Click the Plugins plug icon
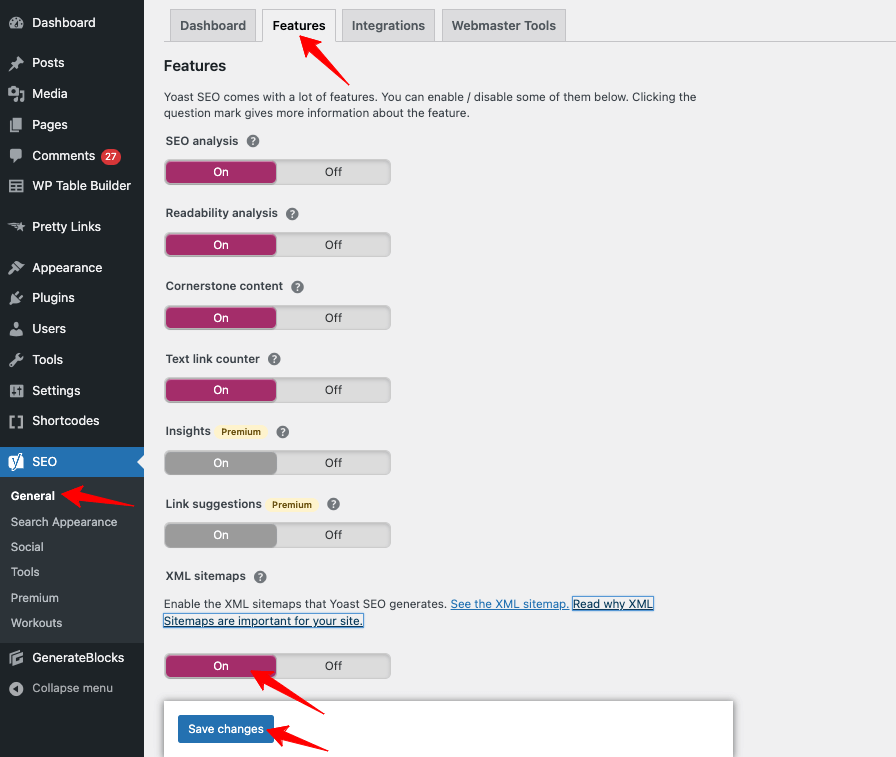The height and width of the screenshot is (757, 896). pos(17,298)
